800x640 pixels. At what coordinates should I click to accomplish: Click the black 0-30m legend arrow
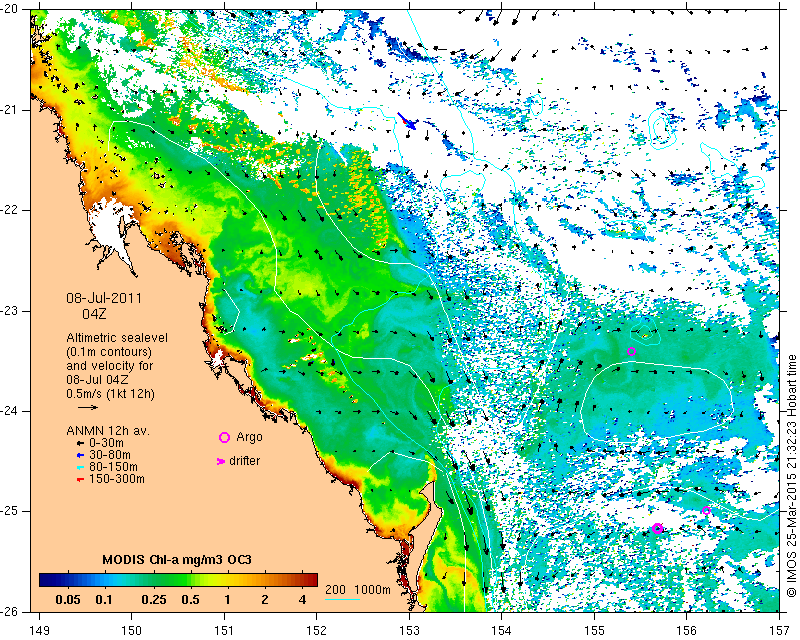(x=80, y=444)
